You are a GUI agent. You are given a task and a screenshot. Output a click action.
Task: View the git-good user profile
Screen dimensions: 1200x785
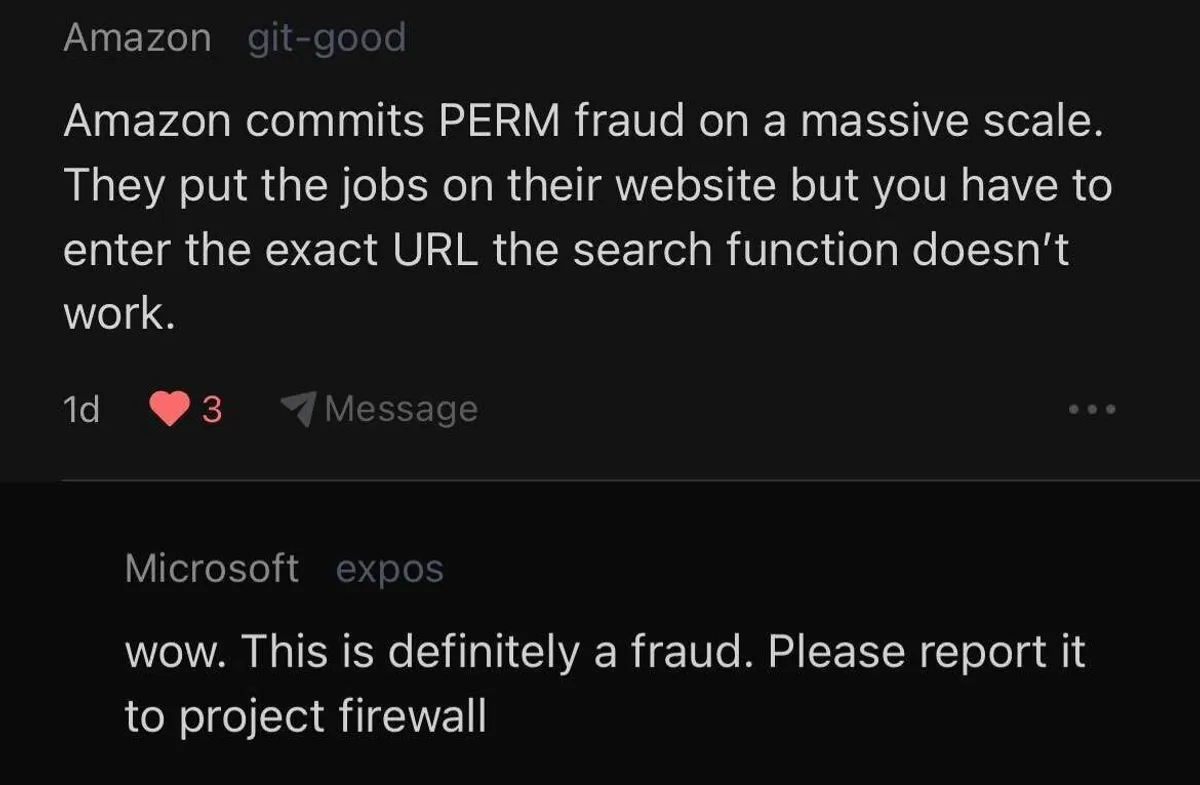coord(326,38)
